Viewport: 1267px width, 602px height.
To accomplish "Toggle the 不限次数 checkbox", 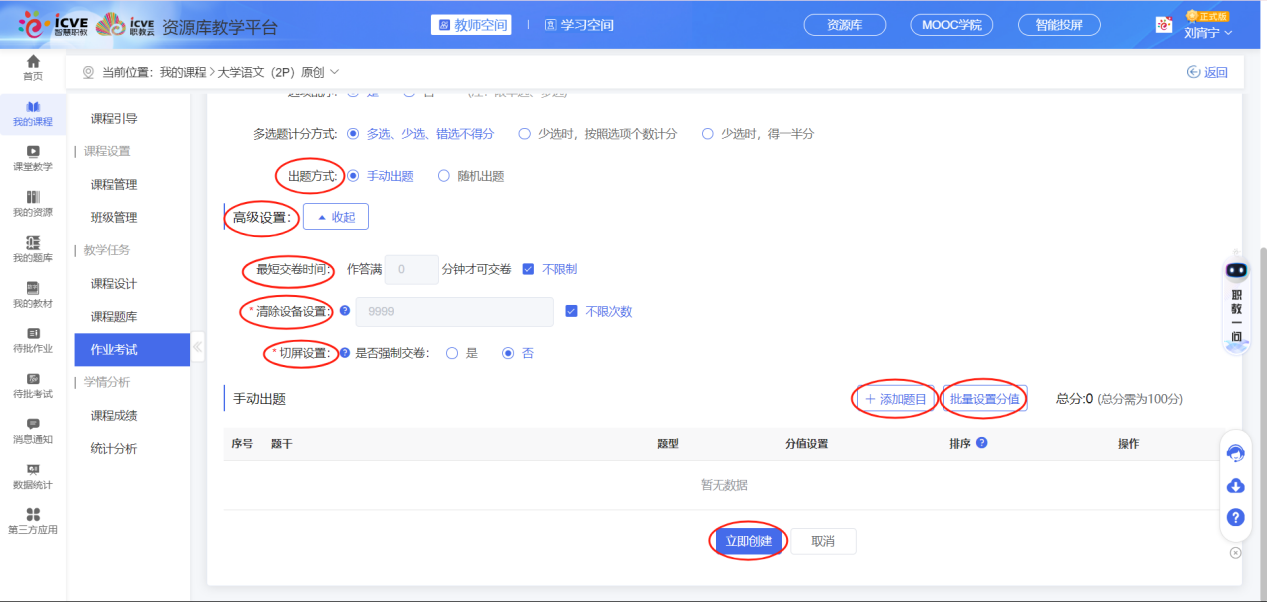I will pyautogui.click(x=572, y=311).
